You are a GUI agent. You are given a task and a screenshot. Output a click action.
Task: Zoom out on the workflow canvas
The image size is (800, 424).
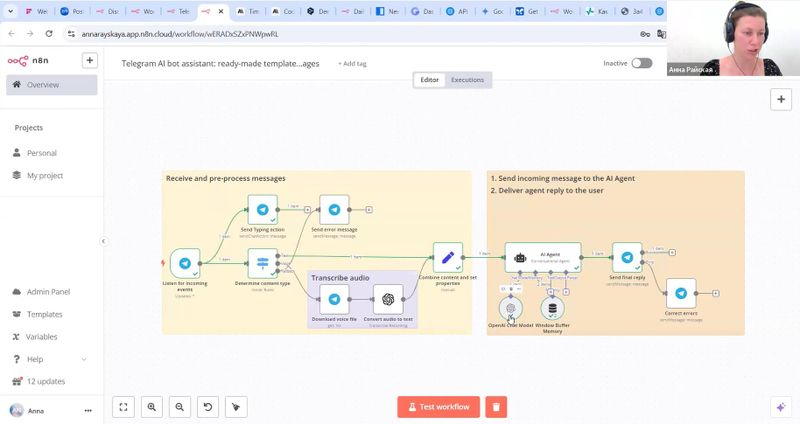[179, 407]
